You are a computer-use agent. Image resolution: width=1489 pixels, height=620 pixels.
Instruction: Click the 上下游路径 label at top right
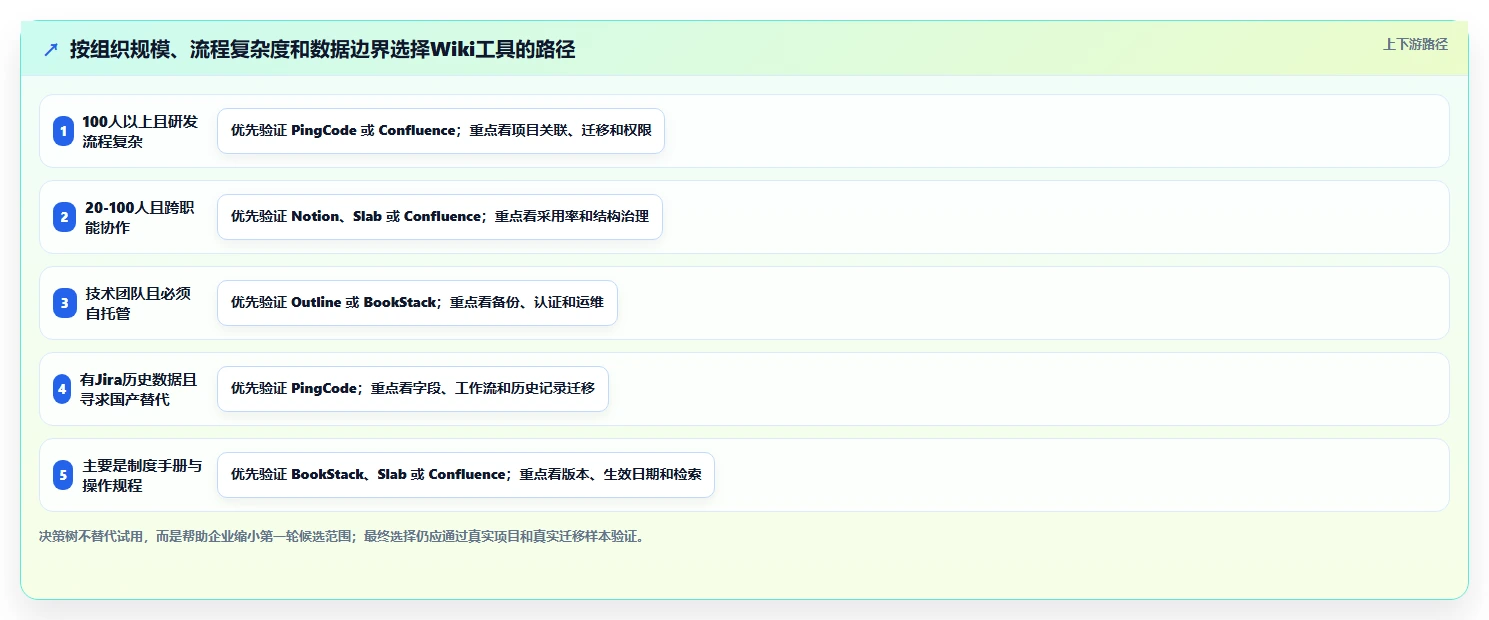point(1415,44)
